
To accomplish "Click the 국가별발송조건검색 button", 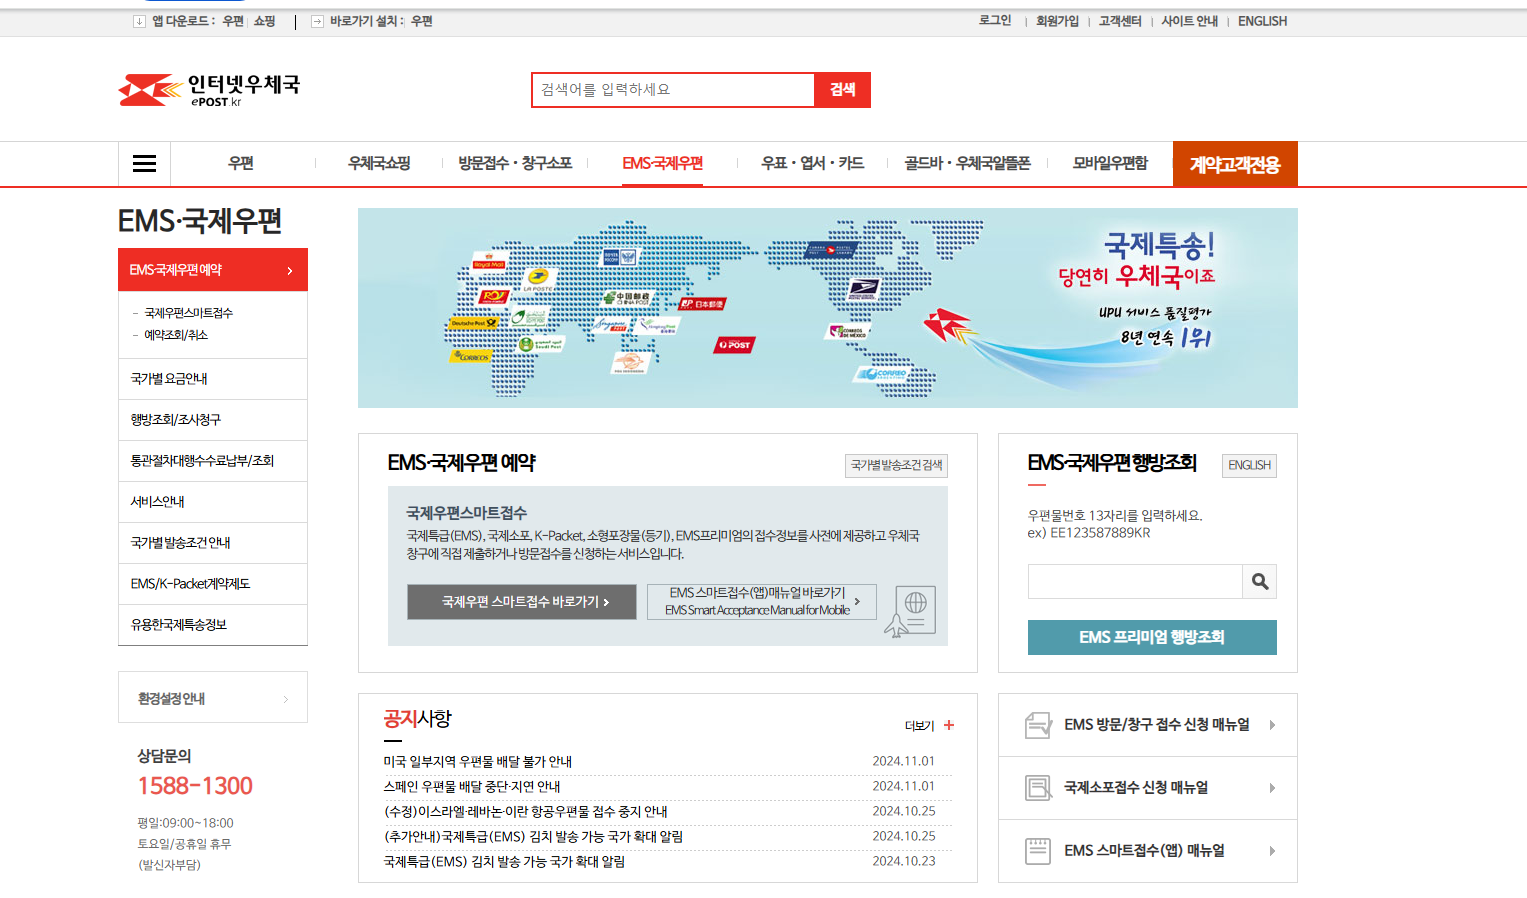I will click(x=896, y=465).
